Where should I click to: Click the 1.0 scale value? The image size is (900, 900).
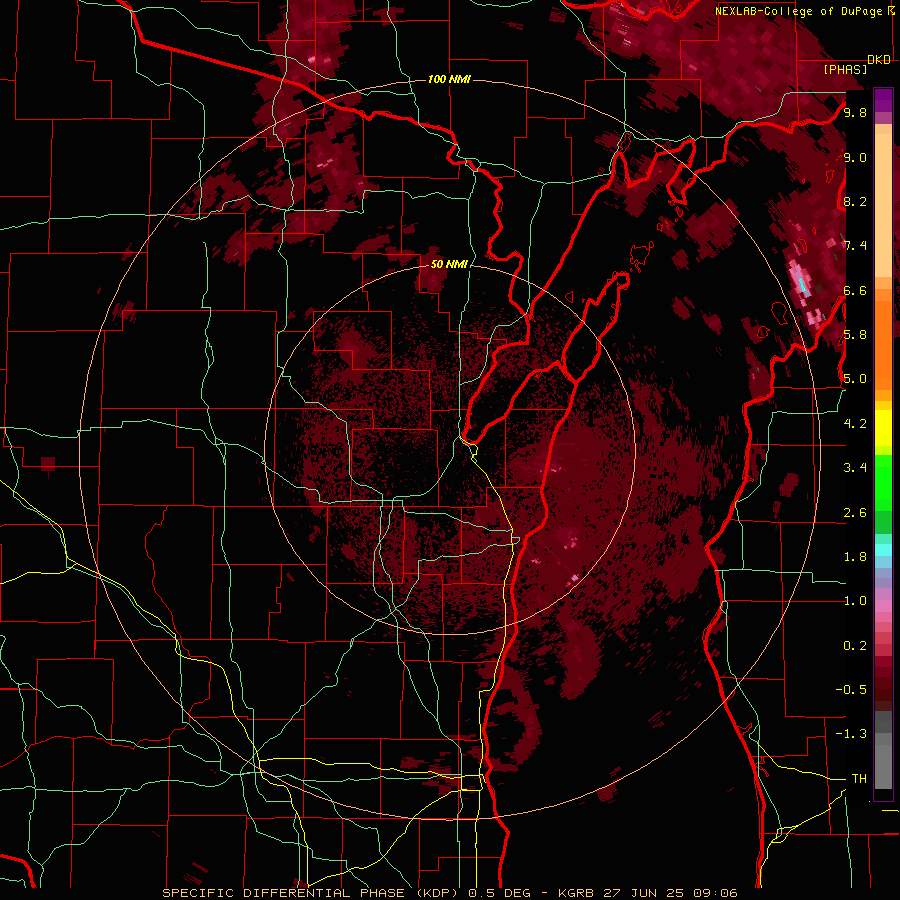click(855, 601)
